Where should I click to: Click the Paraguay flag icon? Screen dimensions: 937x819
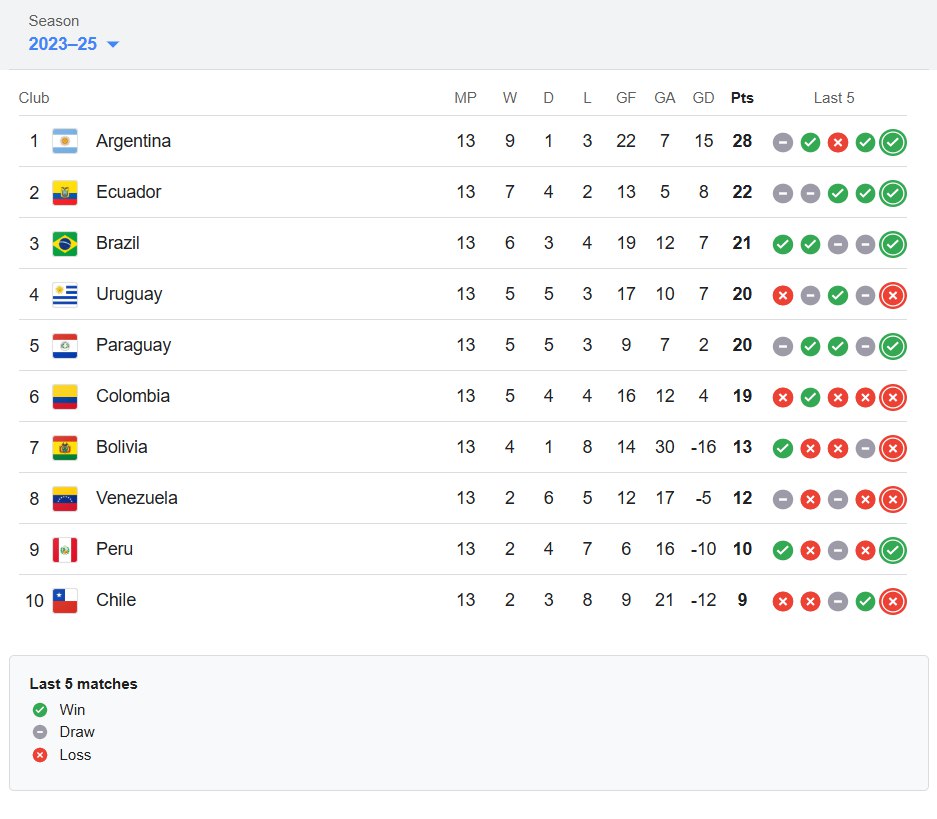point(65,345)
